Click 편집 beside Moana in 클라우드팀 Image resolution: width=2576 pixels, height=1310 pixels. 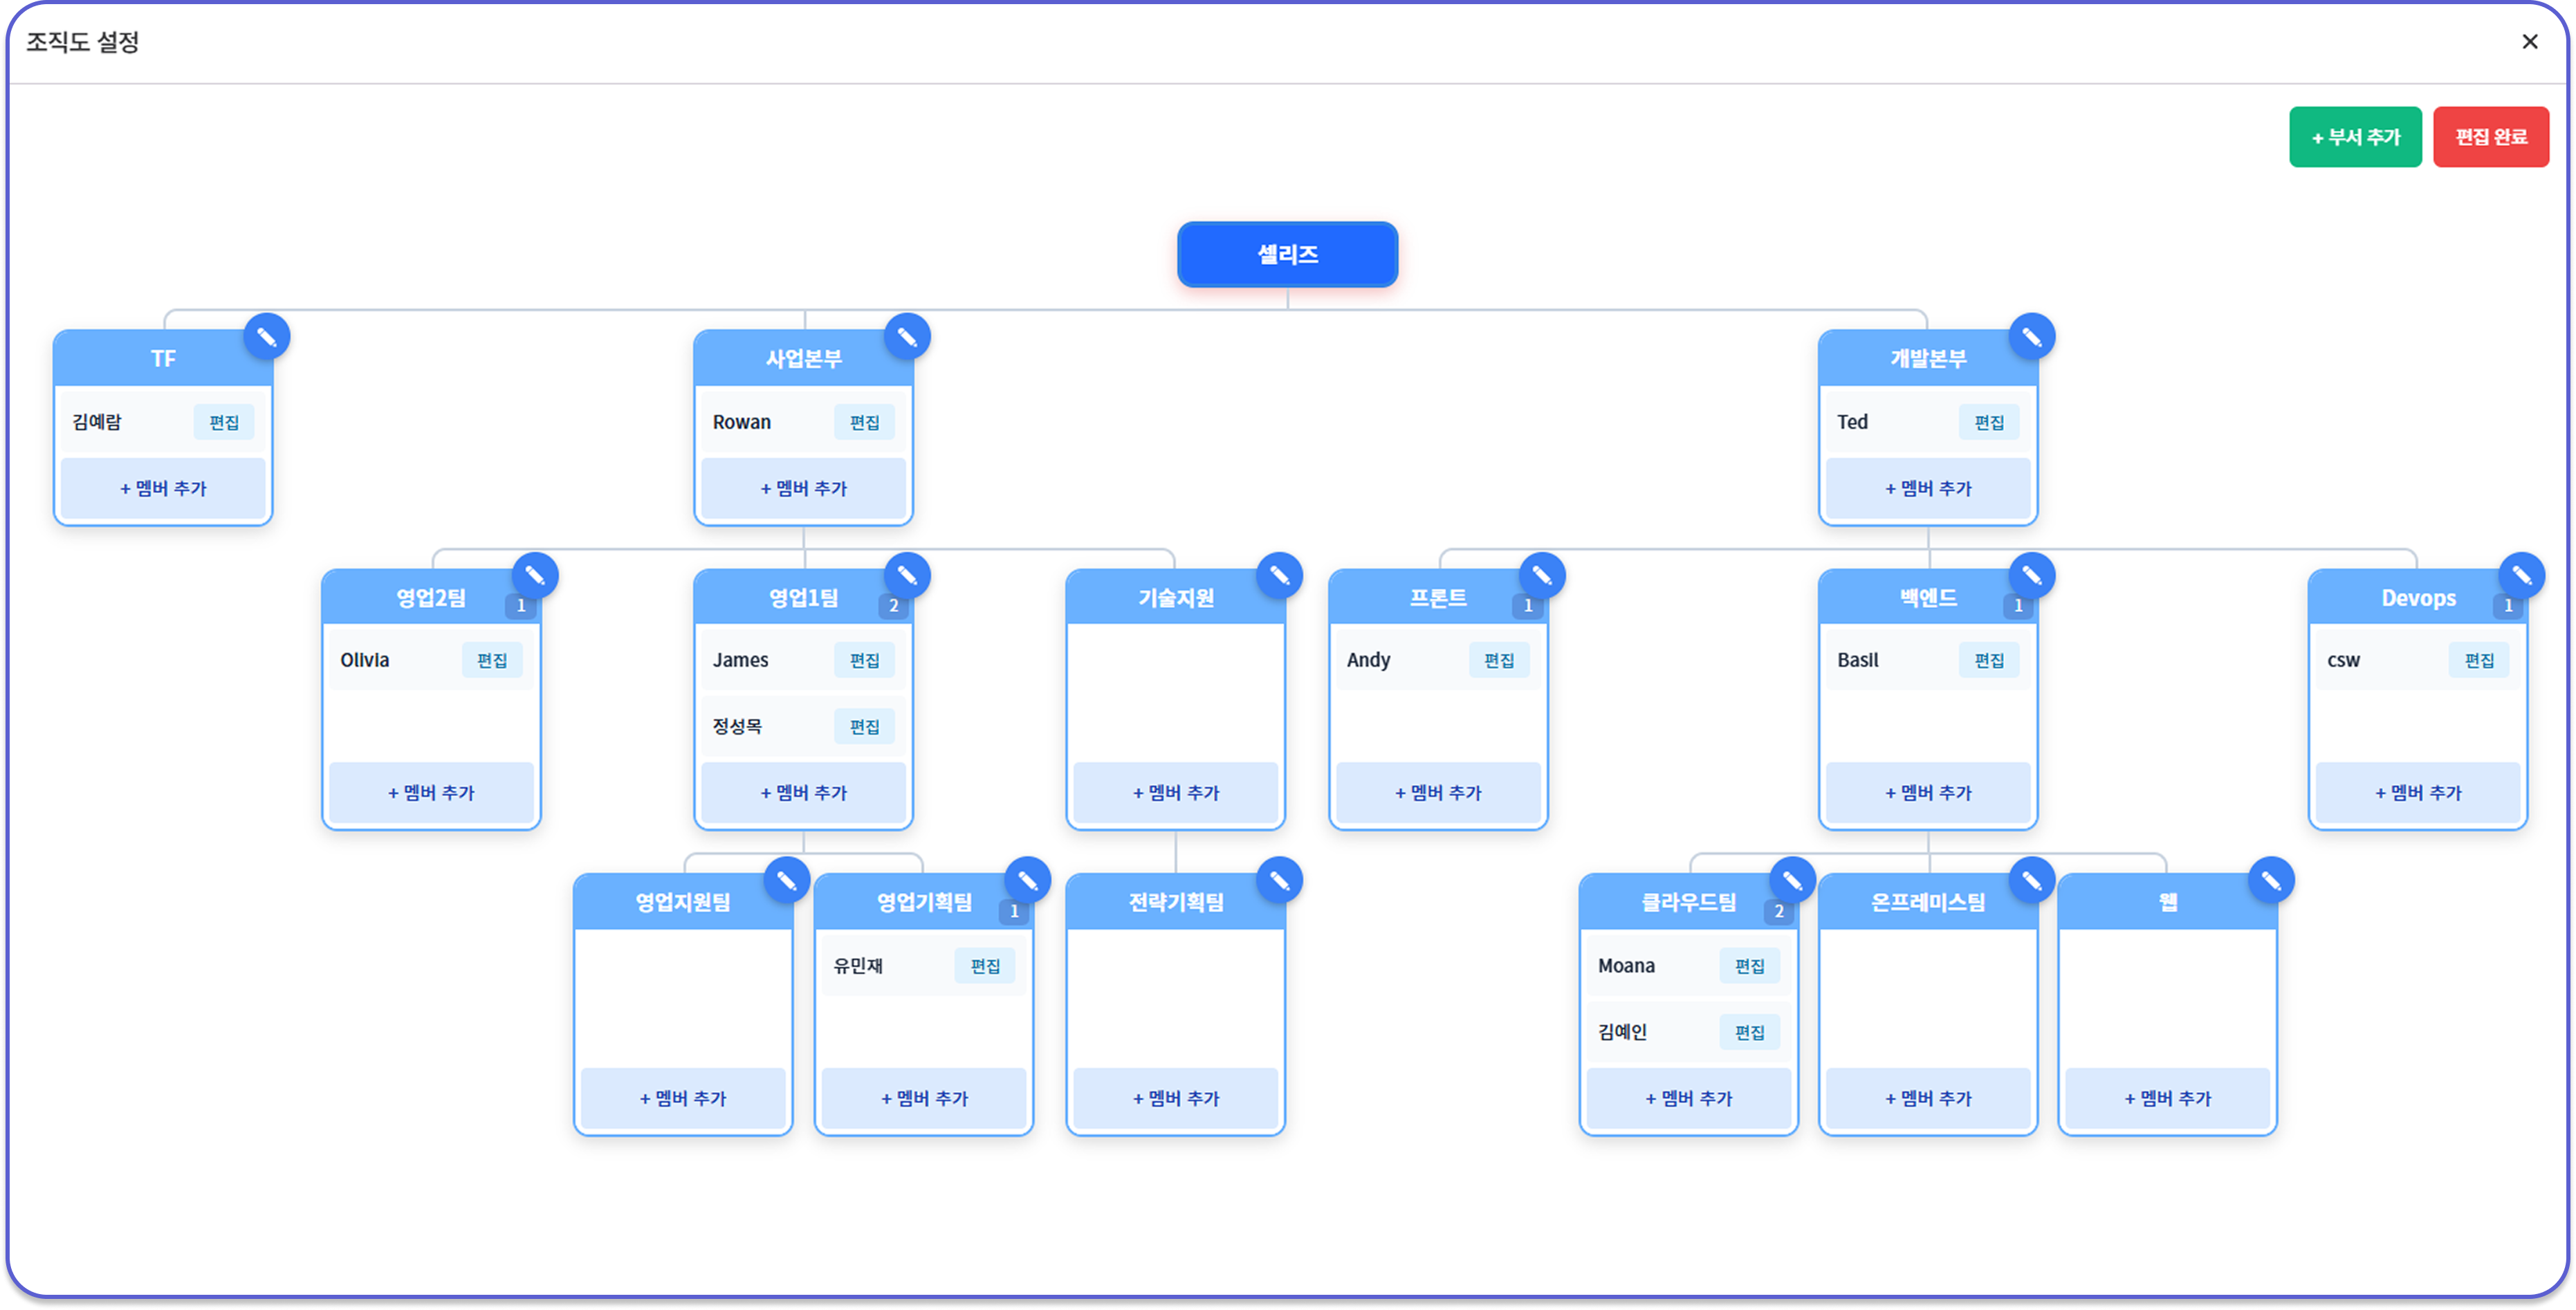(1749, 966)
